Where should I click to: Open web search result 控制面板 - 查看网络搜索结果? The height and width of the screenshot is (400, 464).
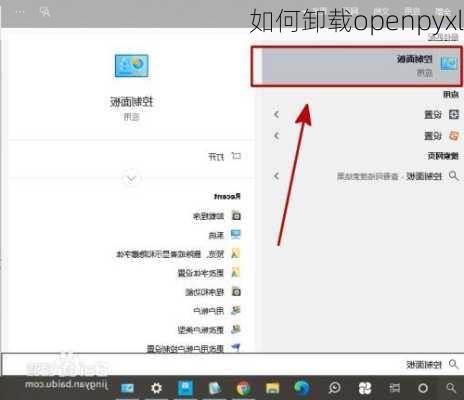[398, 176]
